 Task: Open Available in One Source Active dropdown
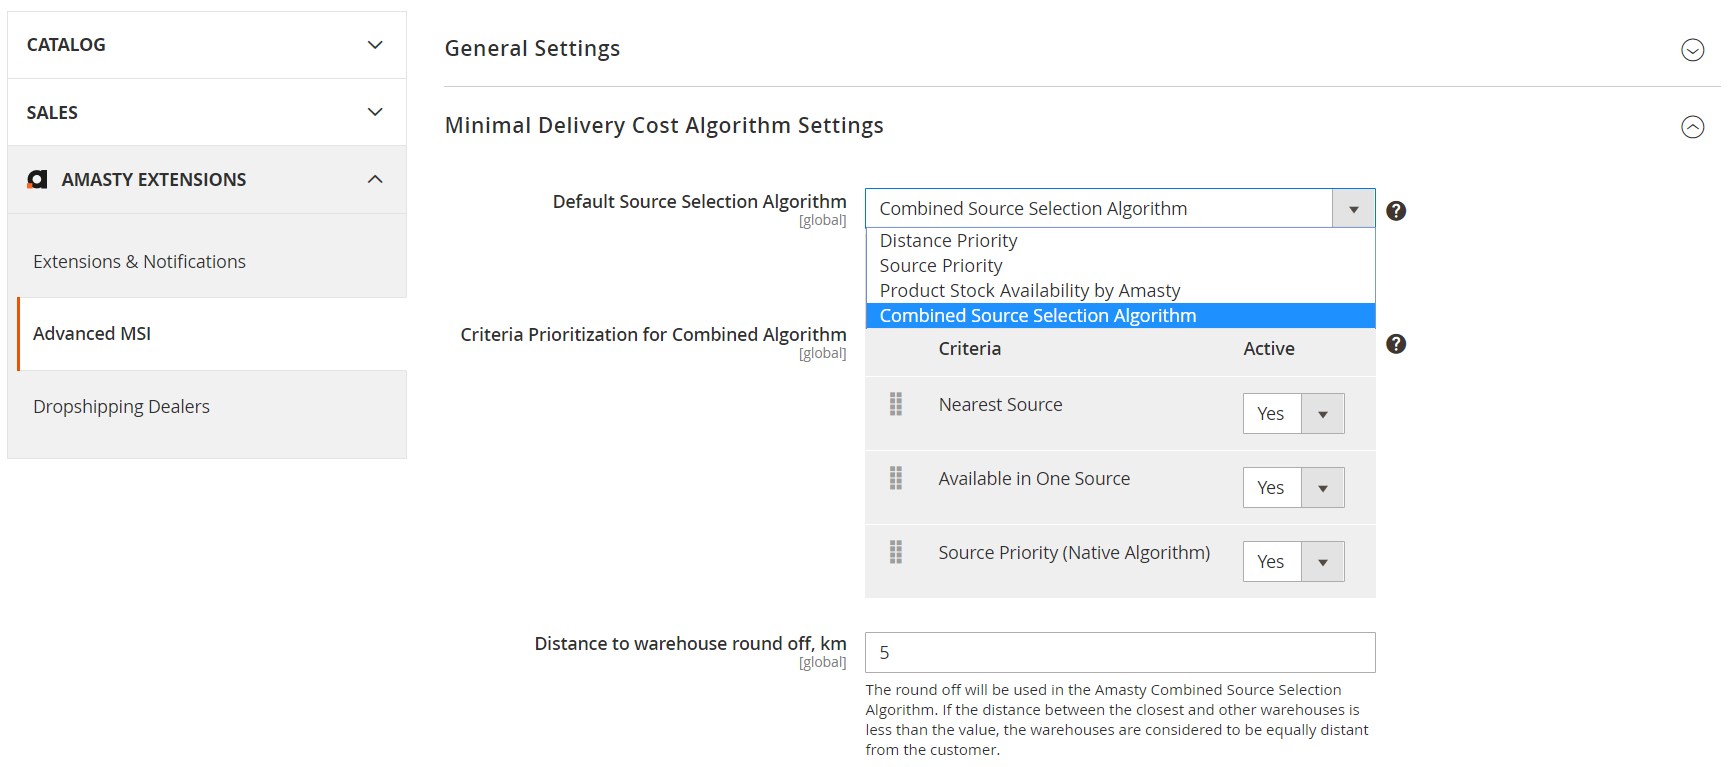coord(1293,488)
